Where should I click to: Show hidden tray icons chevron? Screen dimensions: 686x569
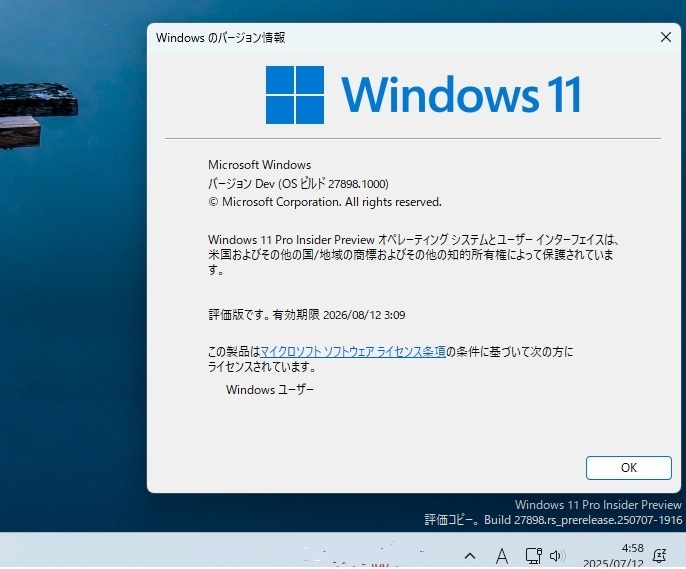(470, 556)
